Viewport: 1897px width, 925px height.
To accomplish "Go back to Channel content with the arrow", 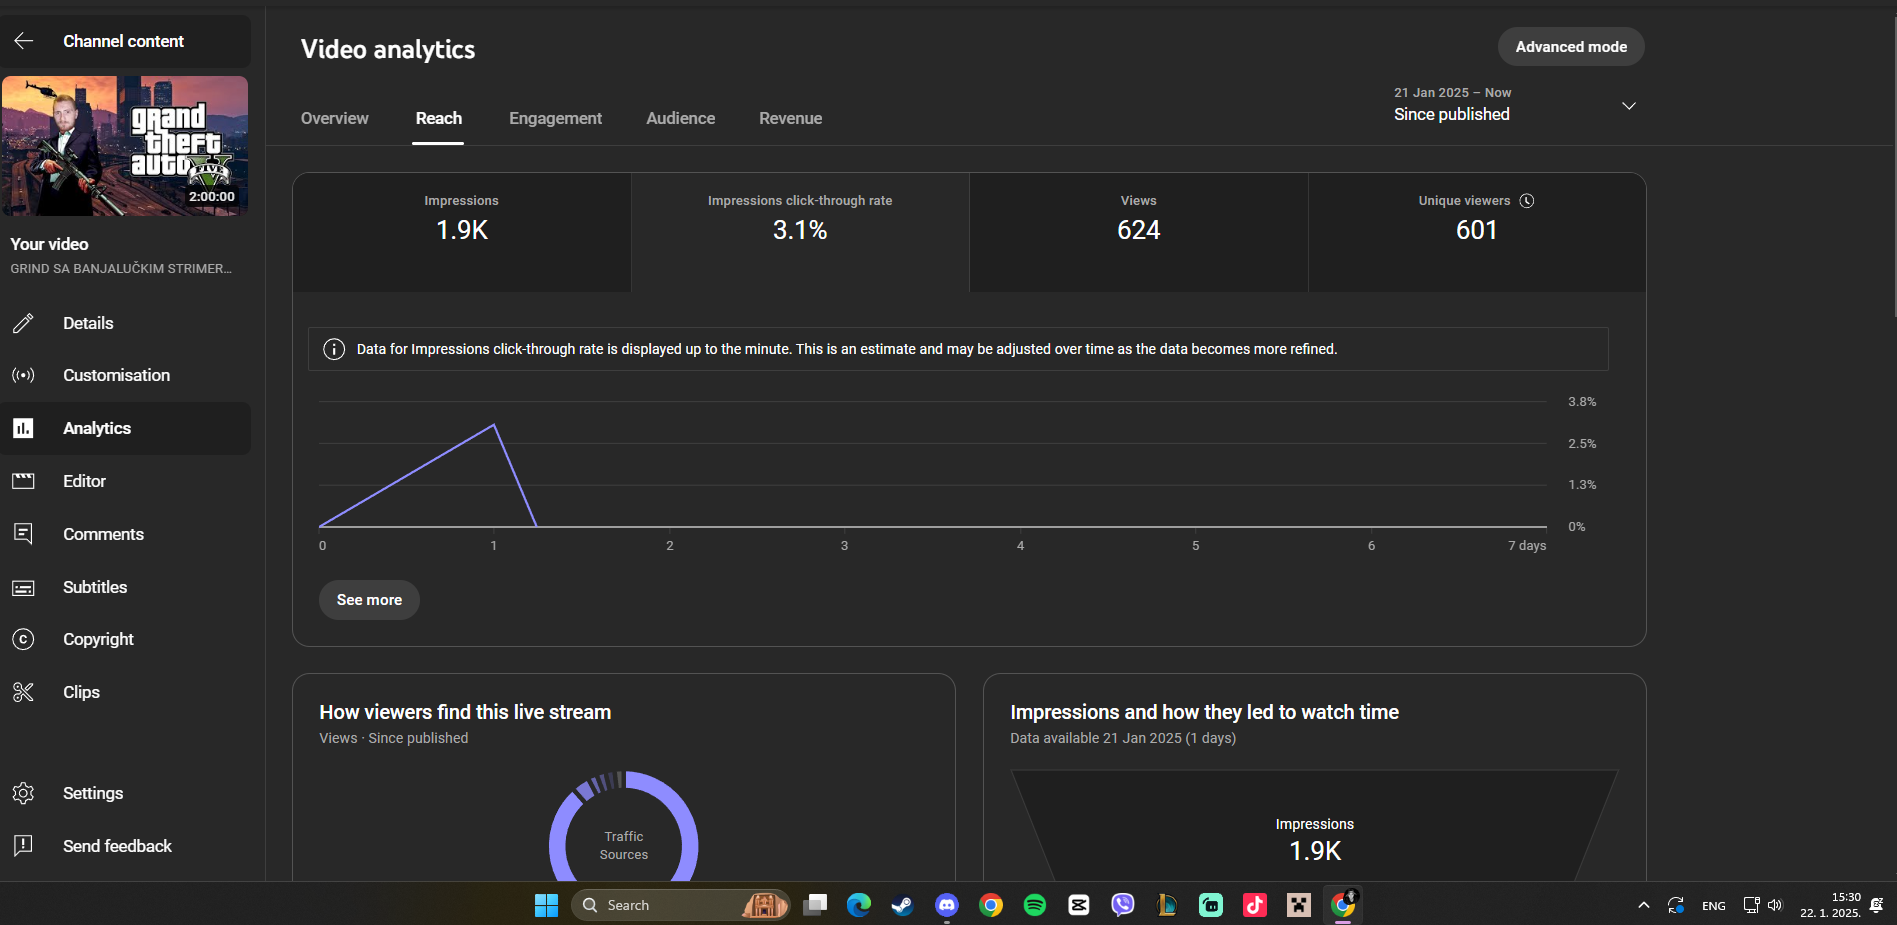I will 24,41.
